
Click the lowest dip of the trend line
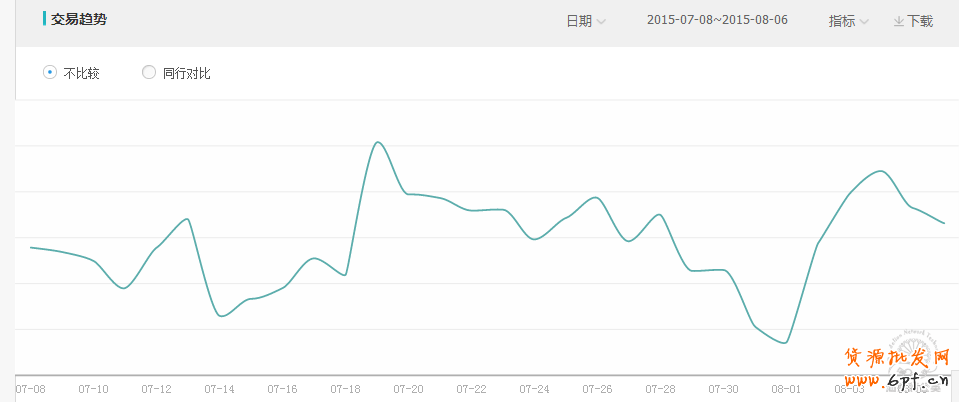click(x=785, y=343)
